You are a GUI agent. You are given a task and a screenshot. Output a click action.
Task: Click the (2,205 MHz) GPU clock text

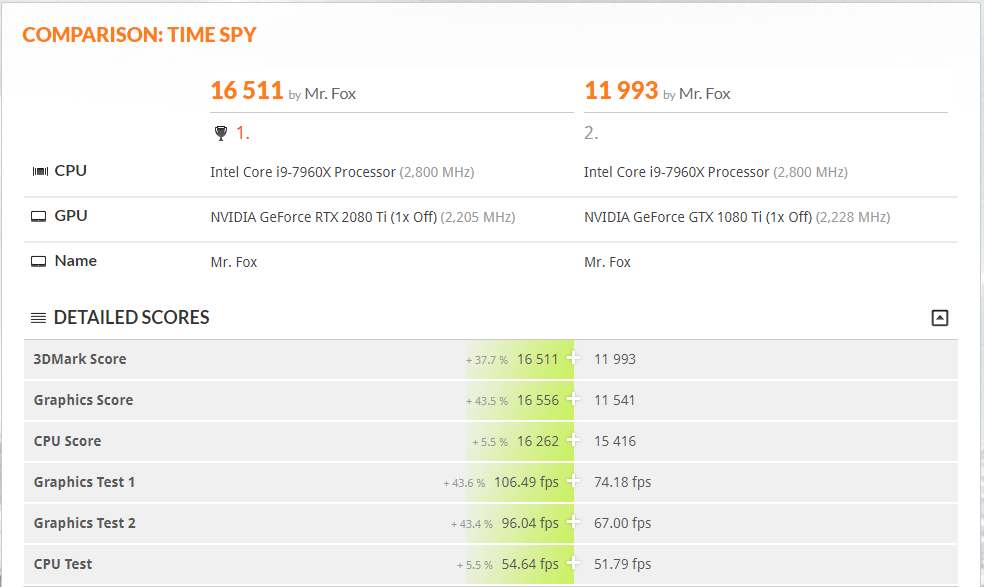tap(478, 217)
